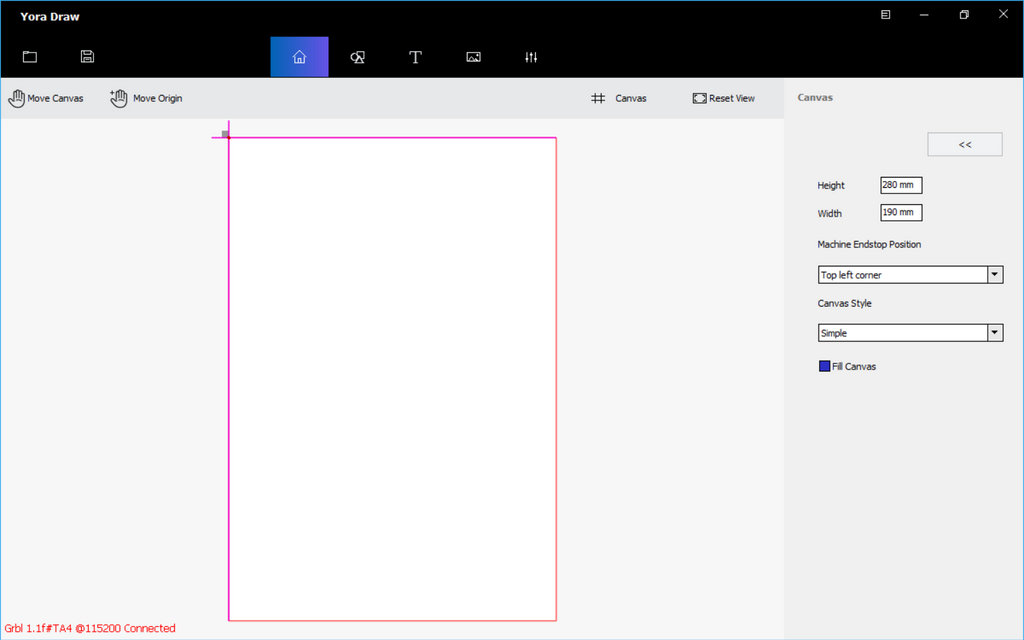This screenshot has height=640, width=1024.
Task: Click the title bar panel layout icon
Action: click(x=886, y=15)
